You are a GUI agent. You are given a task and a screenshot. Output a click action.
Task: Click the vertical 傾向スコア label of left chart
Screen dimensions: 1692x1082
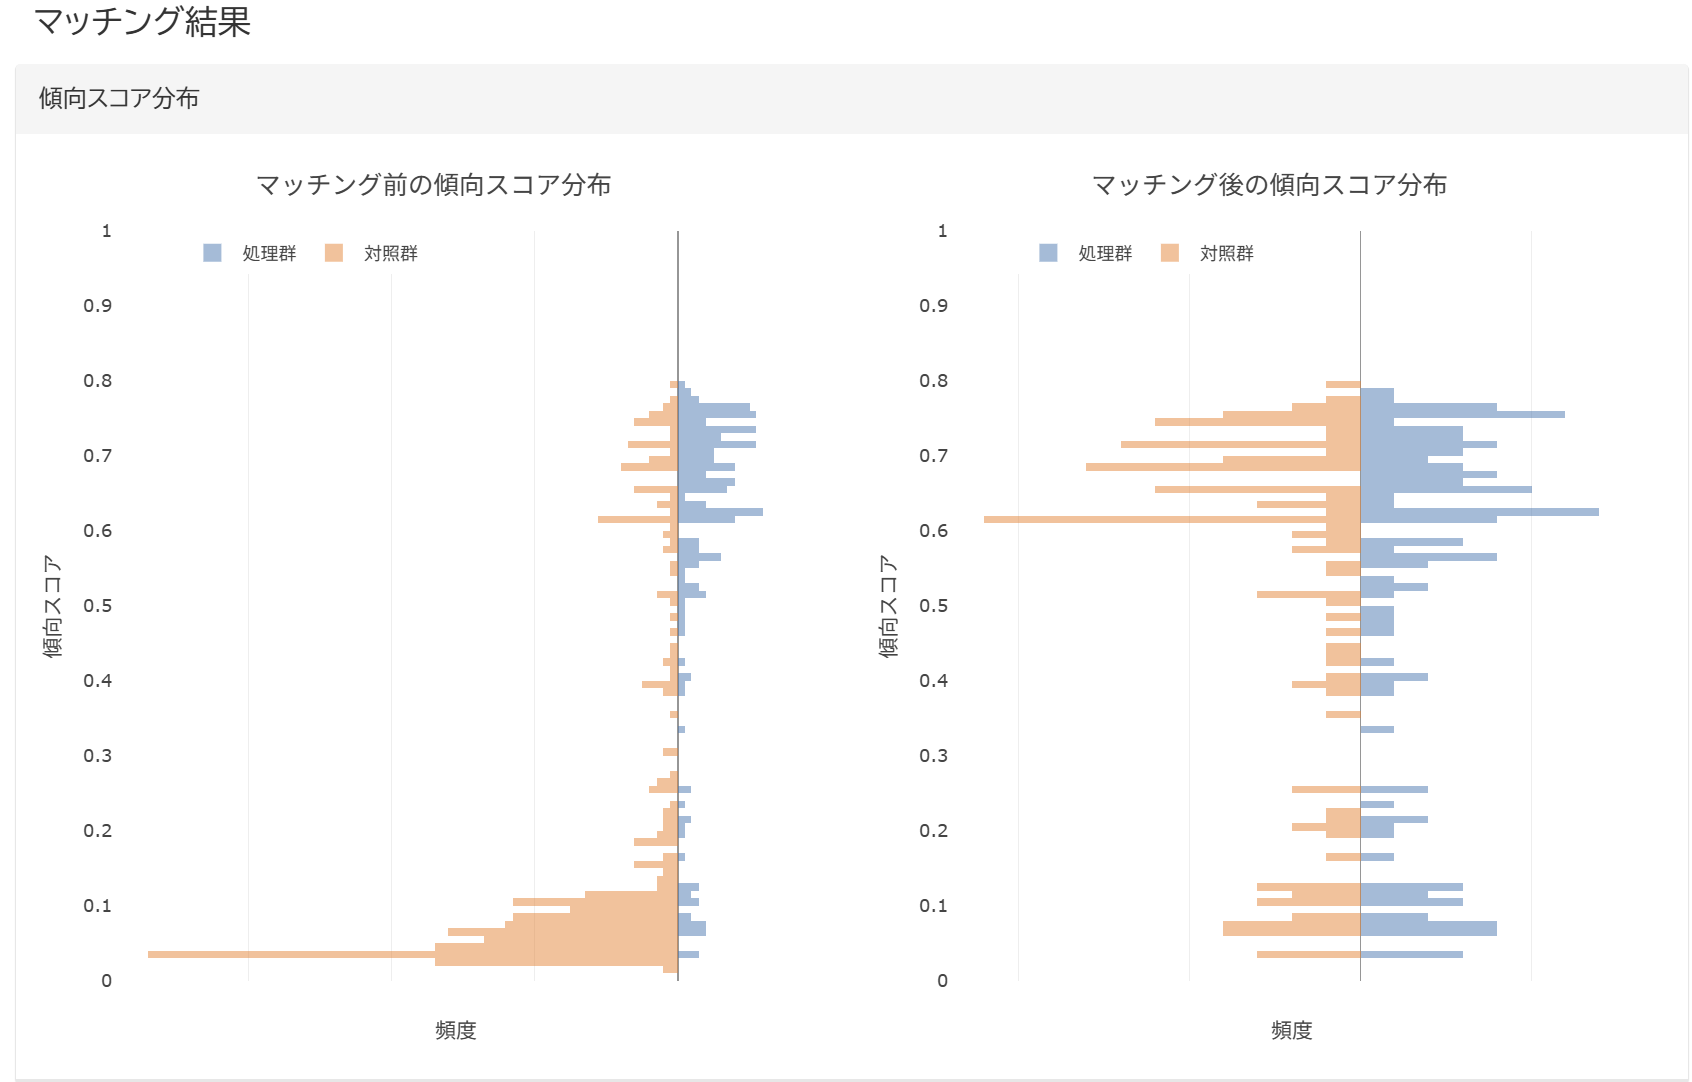pyautogui.click(x=53, y=606)
